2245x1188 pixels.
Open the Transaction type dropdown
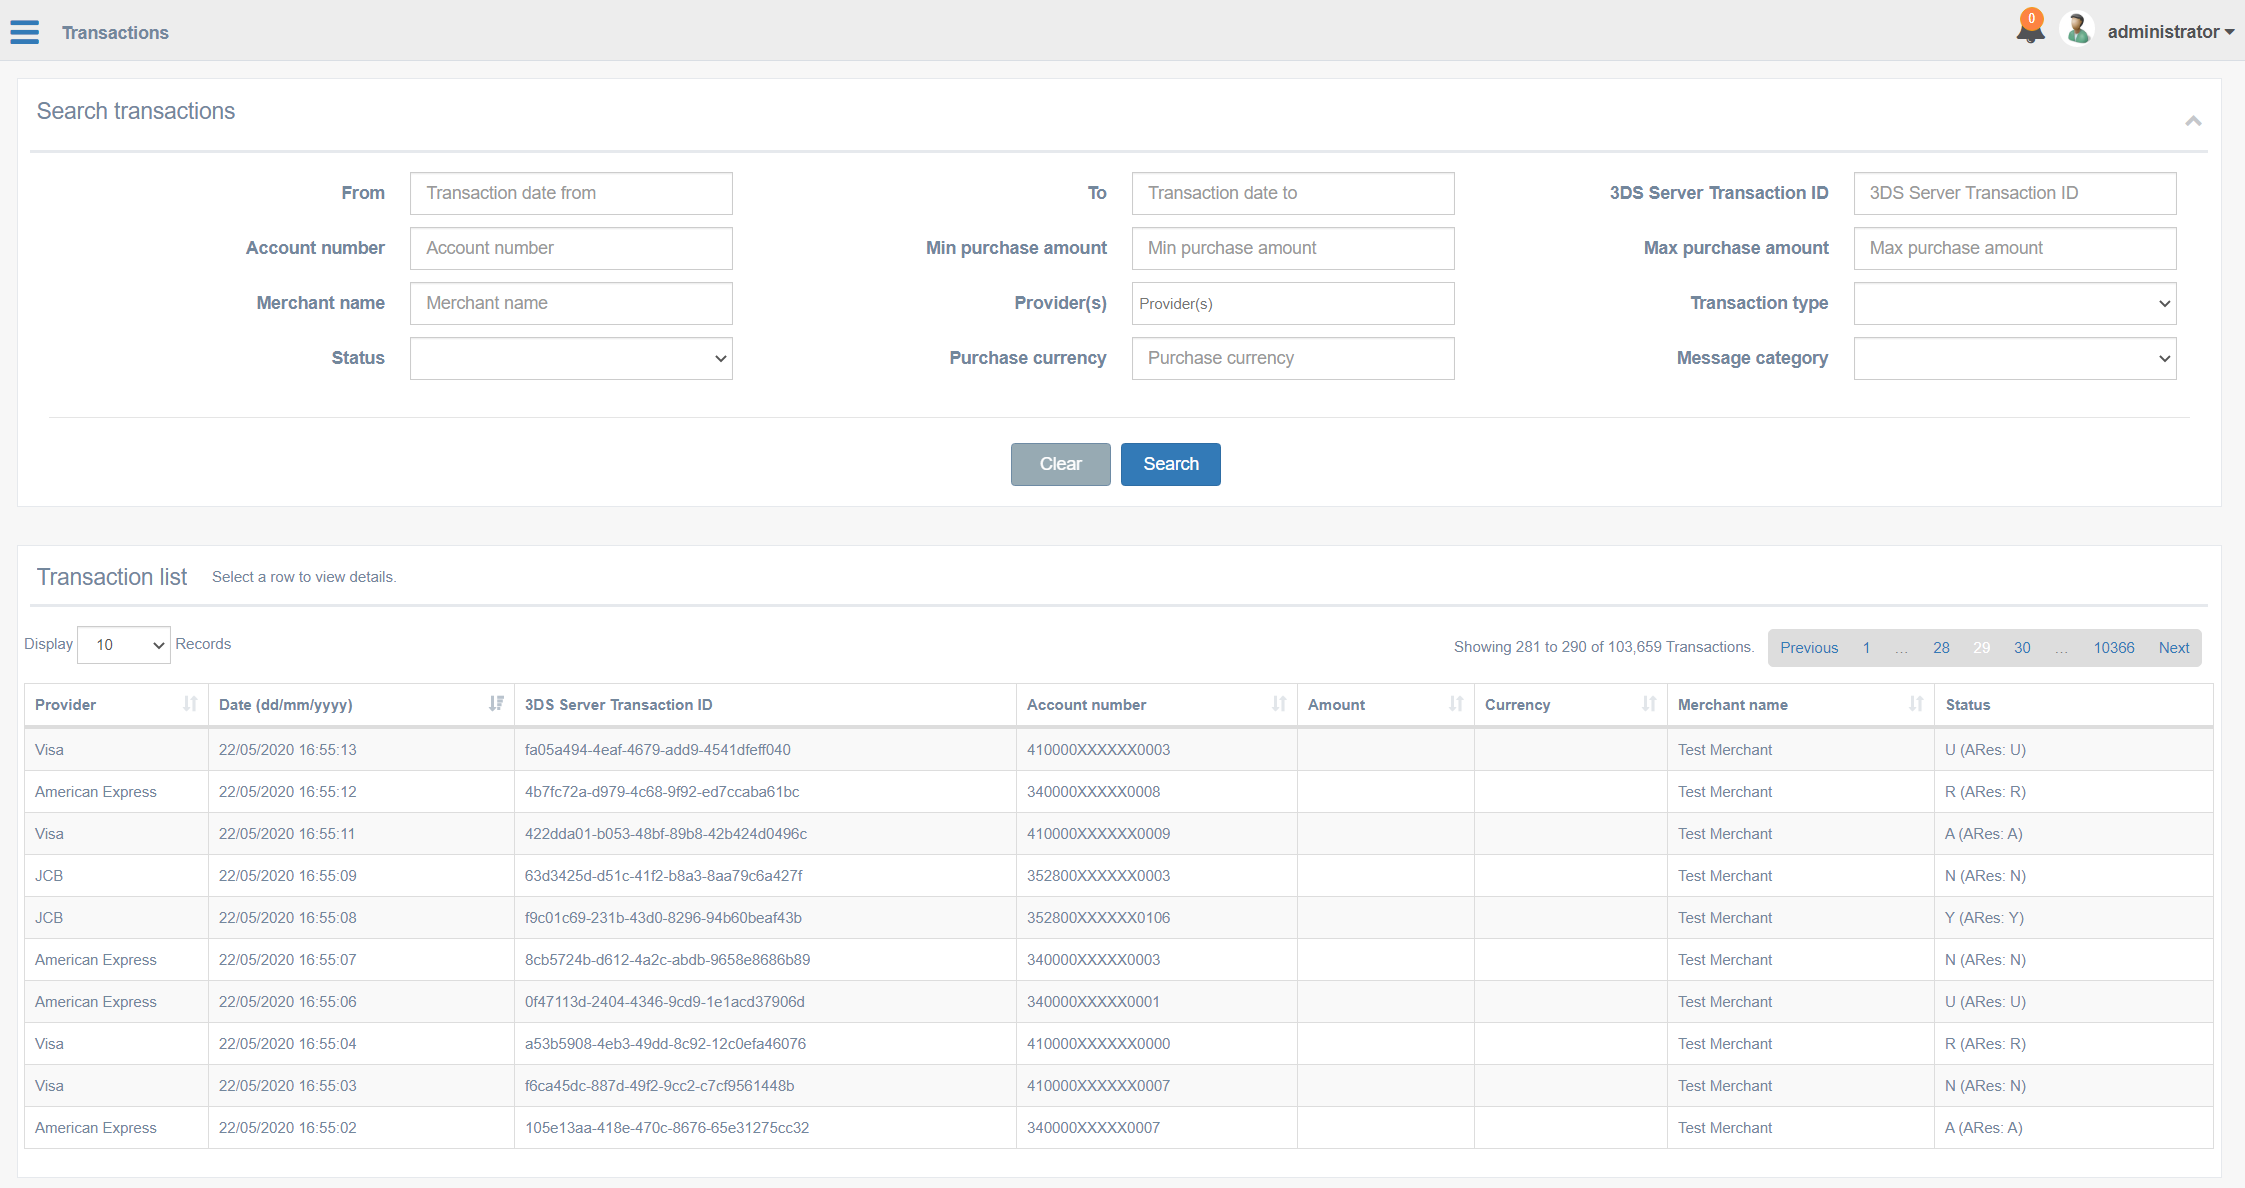(x=2014, y=303)
